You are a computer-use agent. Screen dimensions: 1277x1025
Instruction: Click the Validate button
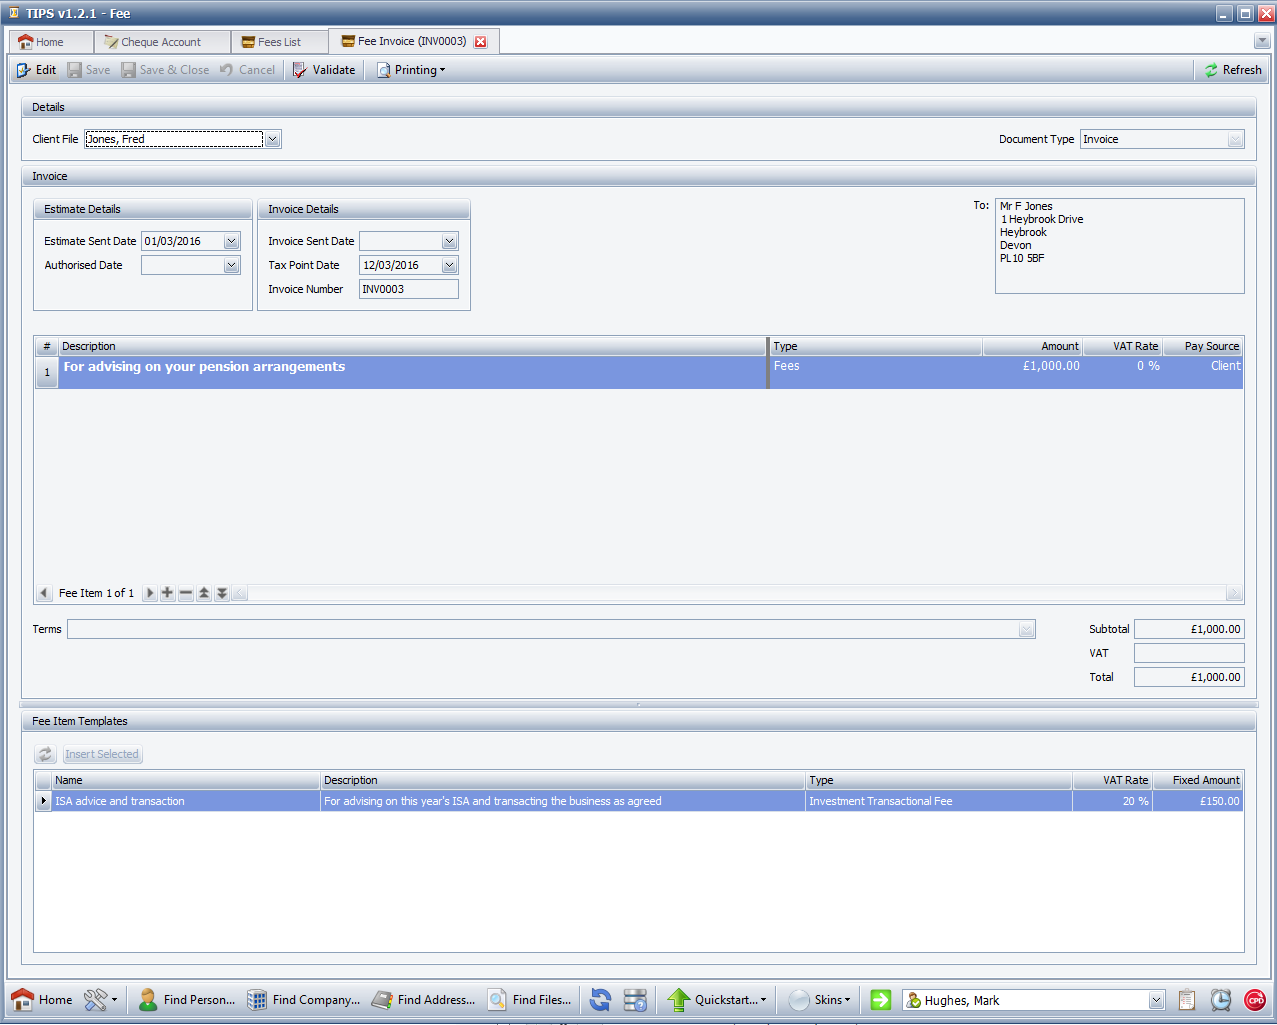[324, 70]
